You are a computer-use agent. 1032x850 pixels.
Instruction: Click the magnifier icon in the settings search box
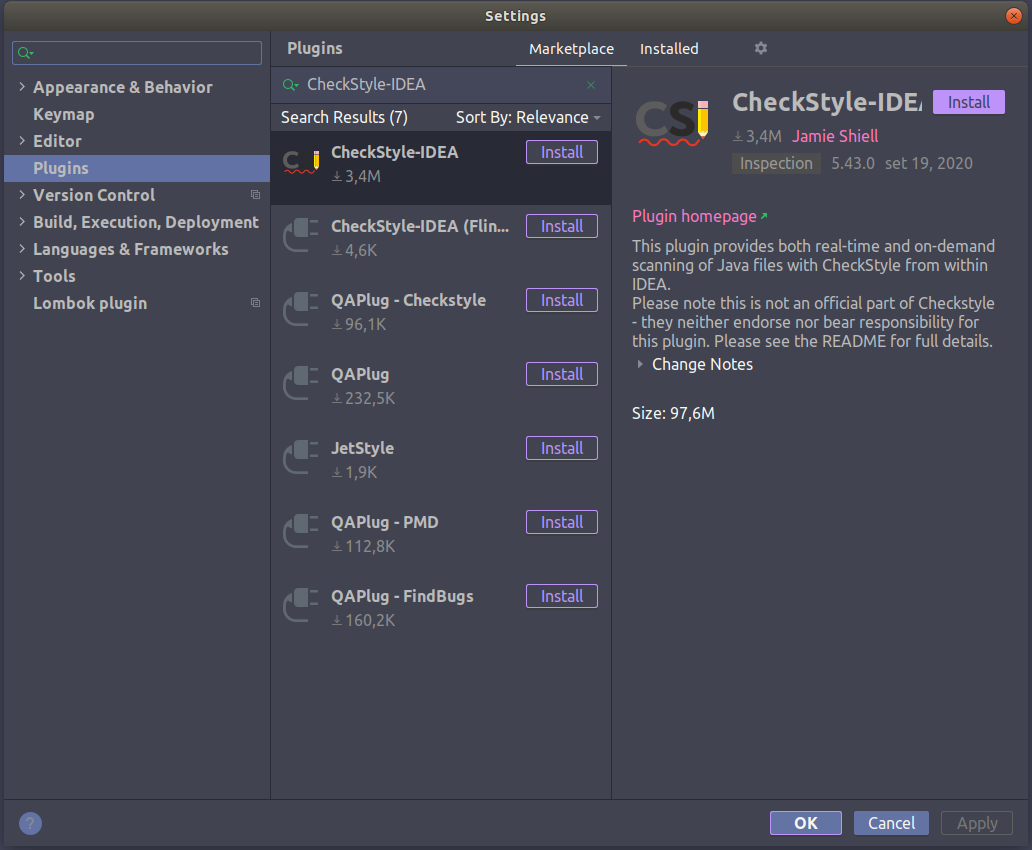click(25, 53)
